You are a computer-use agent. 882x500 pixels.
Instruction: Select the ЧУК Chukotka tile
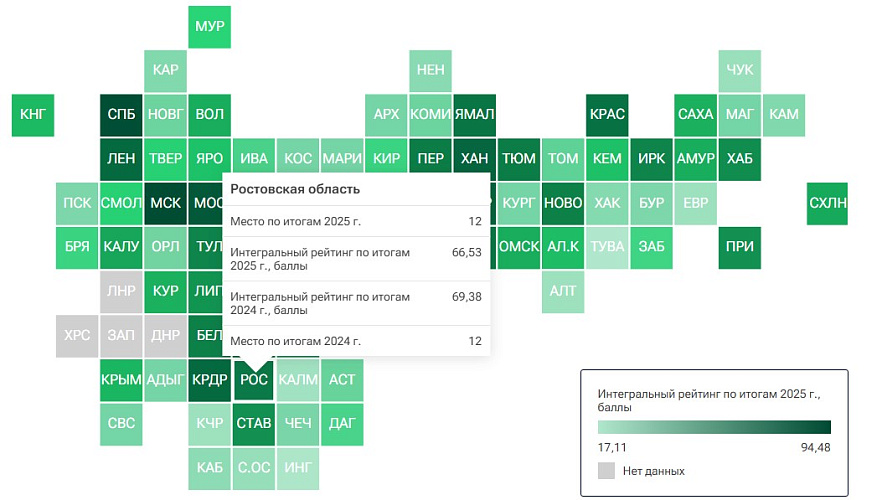[x=740, y=70]
